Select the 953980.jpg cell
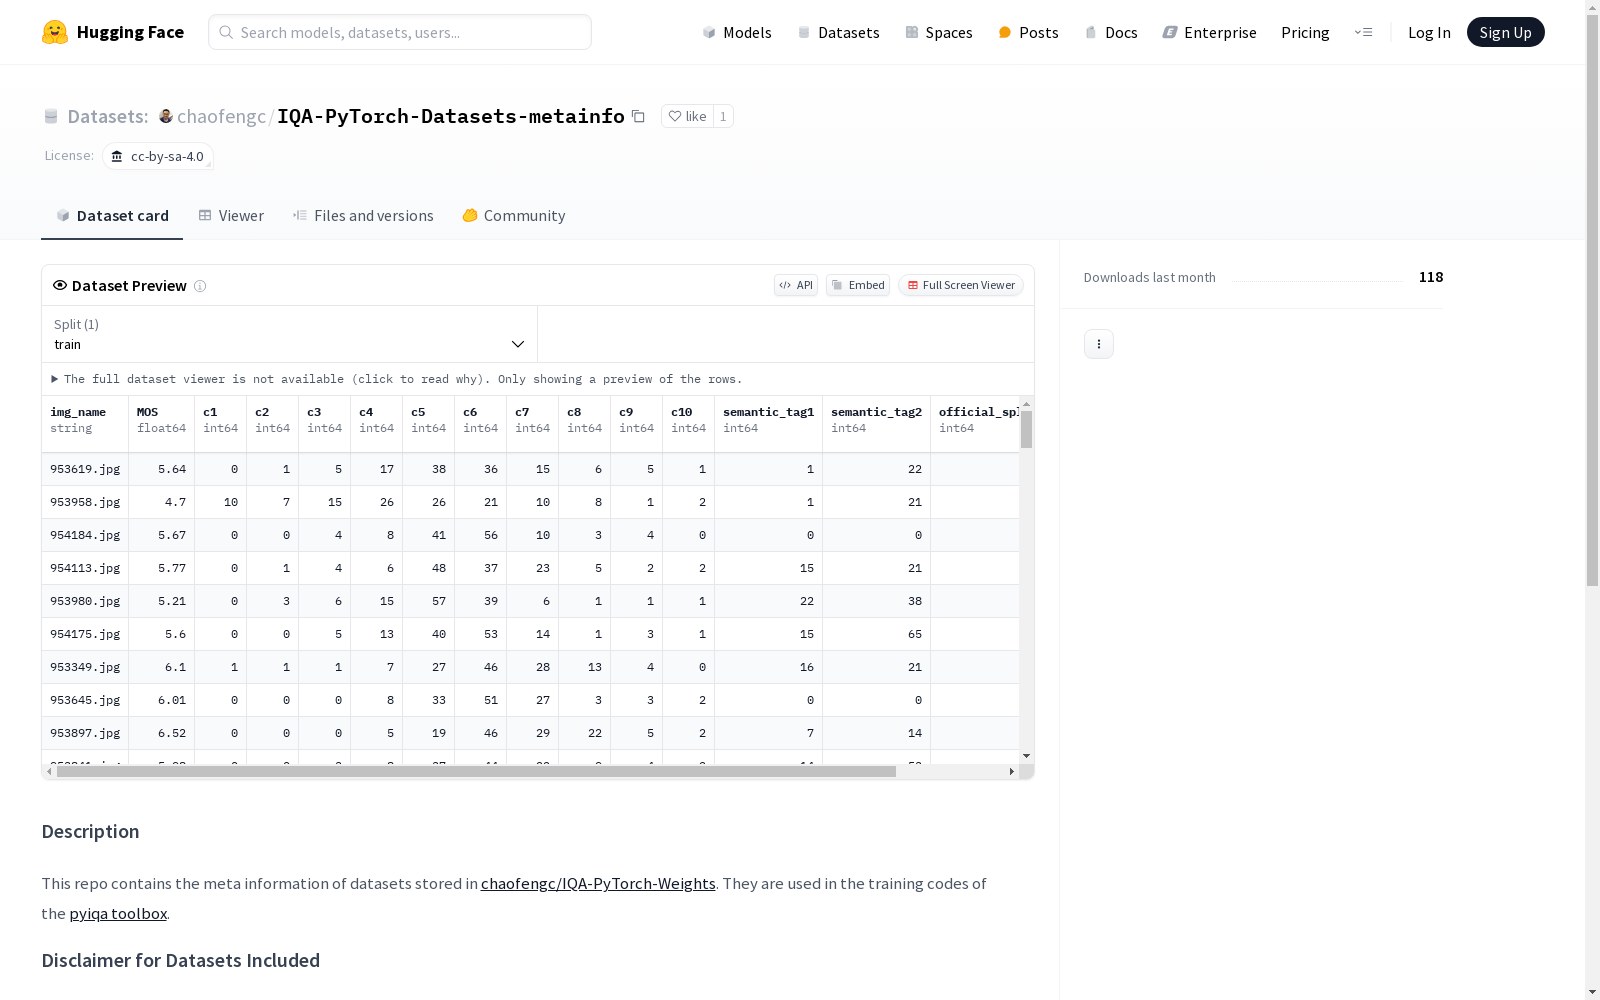This screenshot has width=1600, height=1000. pyautogui.click(x=85, y=601)
